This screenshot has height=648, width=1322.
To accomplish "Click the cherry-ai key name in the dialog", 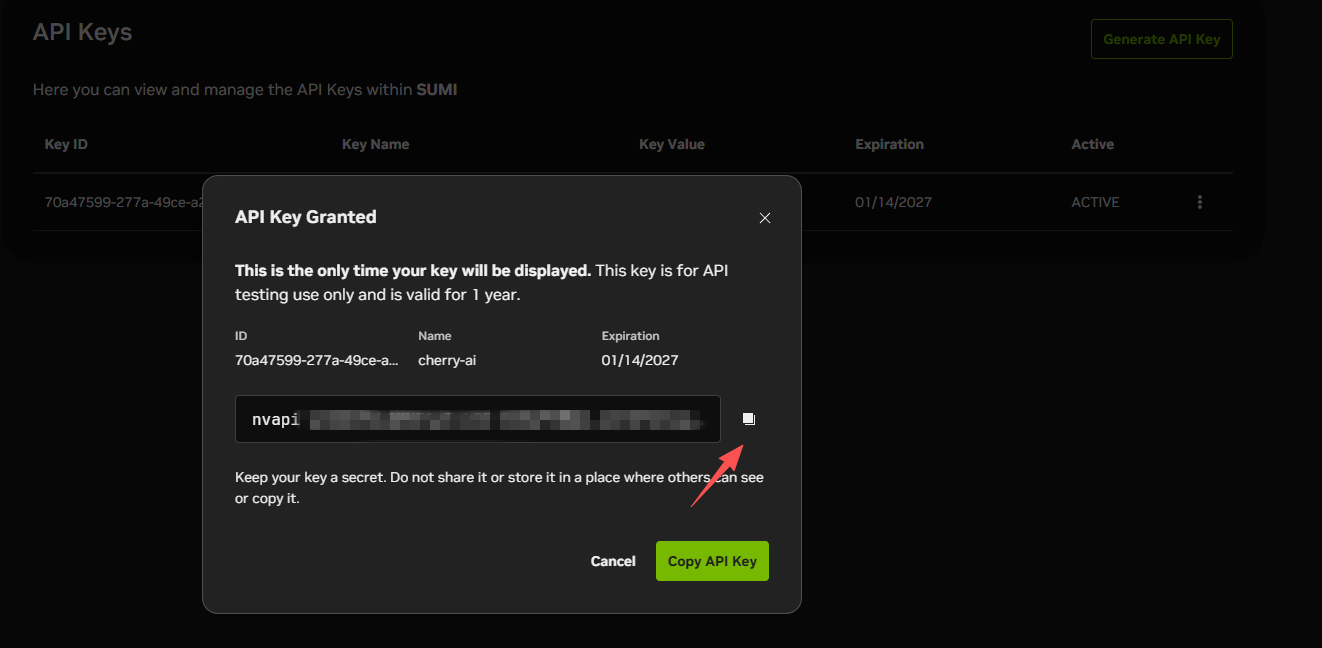I will [446, 360].
